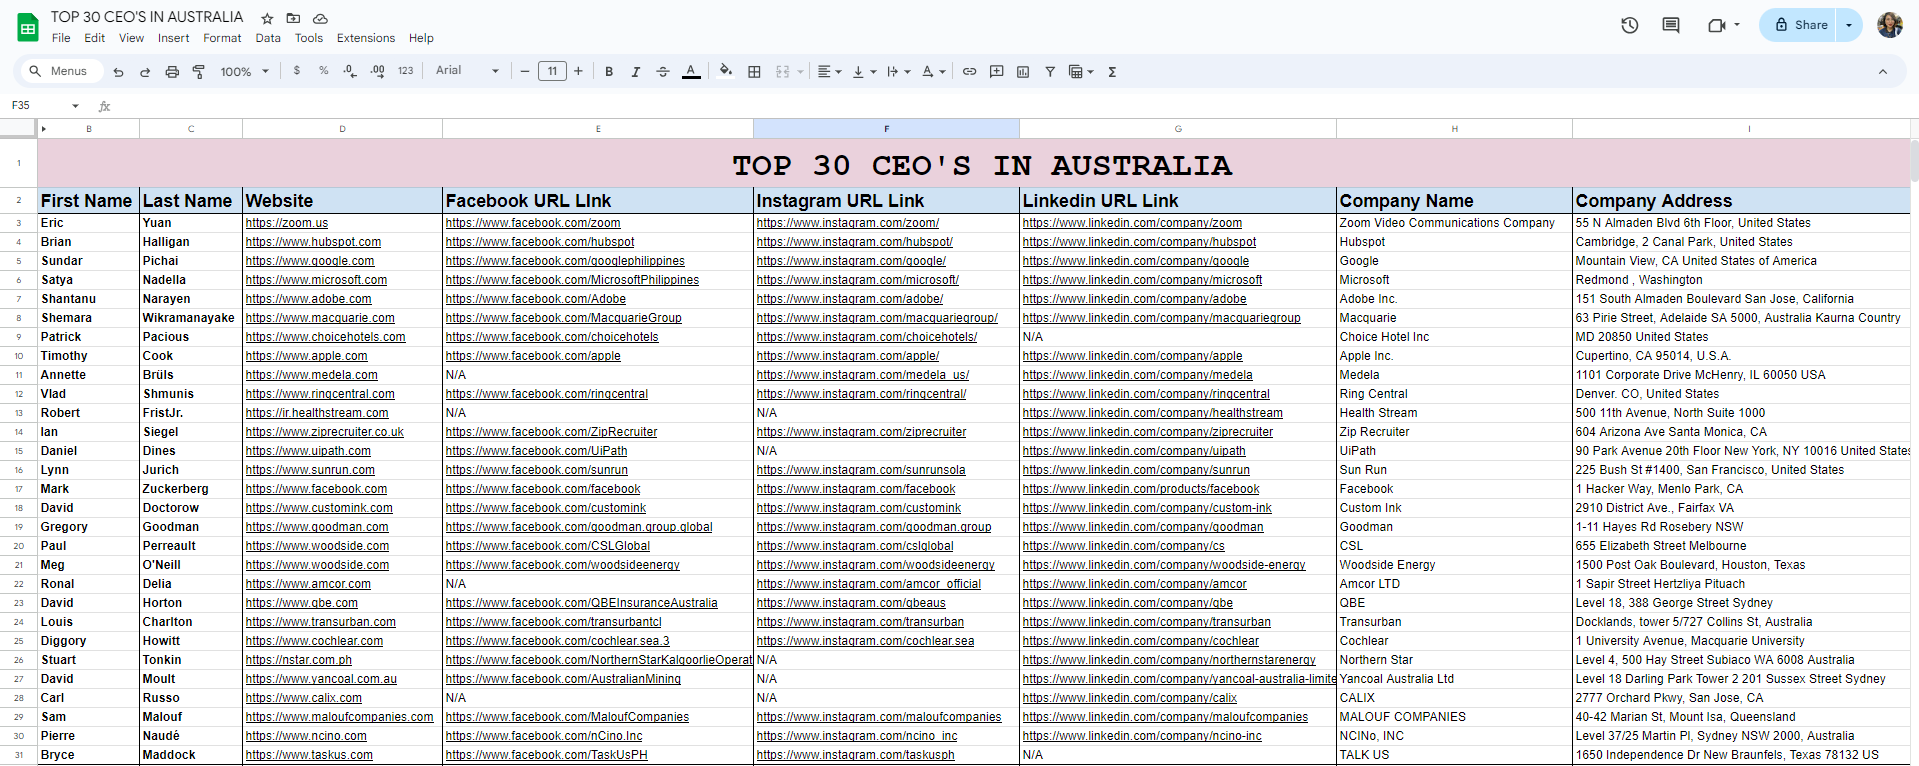Toggle strikethrough formatting
Image resolution: width=1919 pixels, height=766 pixels.
[x=663, y=72]
